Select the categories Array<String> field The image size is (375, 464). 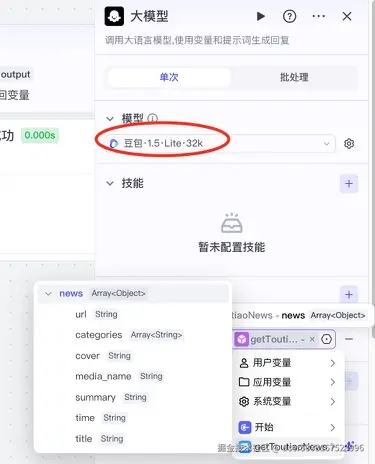coord(133,335)
